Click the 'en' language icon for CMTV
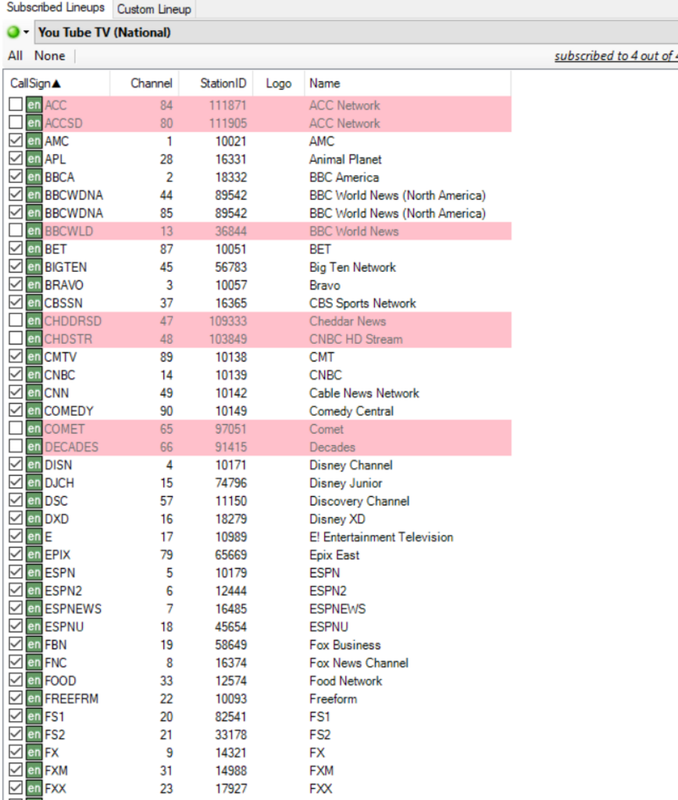 point(34,357)
